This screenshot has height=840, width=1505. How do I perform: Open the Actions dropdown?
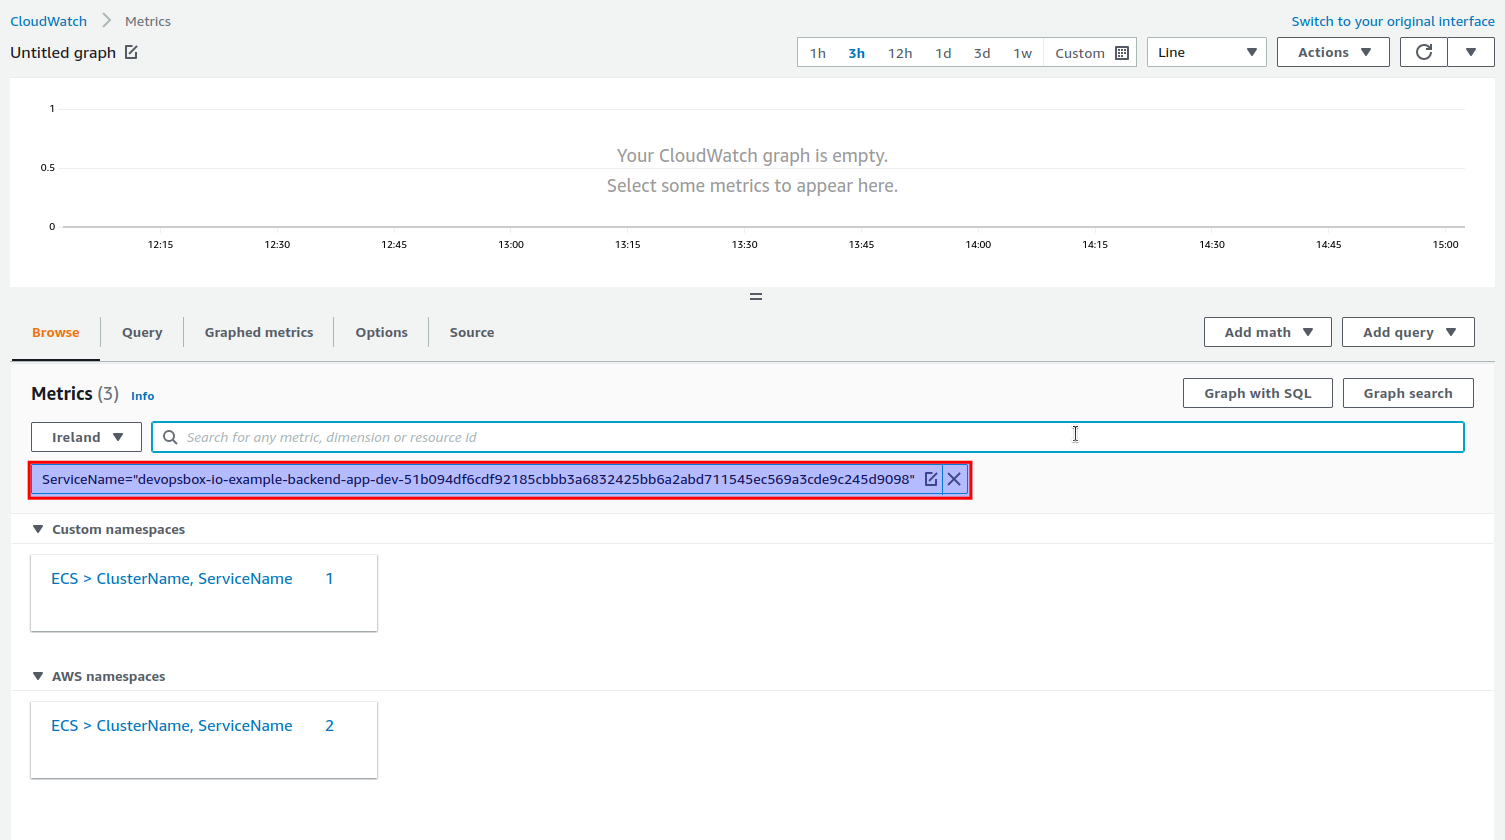click(x=1332, y=52)
